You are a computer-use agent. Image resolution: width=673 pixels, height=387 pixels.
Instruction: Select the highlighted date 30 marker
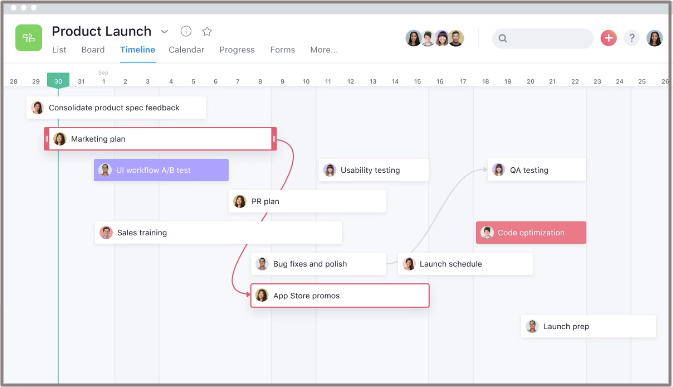point(58,81)
